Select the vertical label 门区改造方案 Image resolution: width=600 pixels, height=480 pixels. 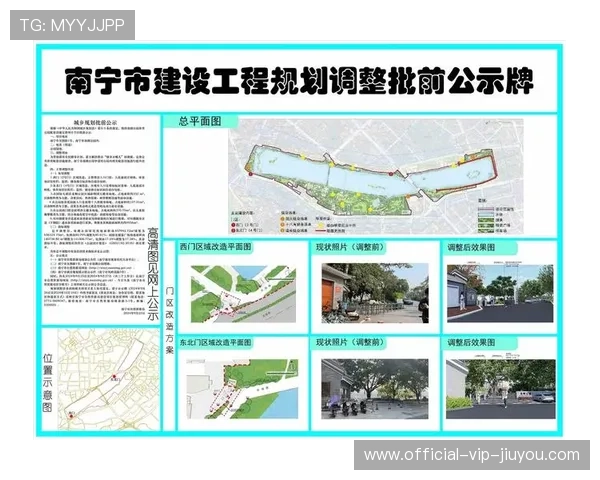click(x=170, y=320)
